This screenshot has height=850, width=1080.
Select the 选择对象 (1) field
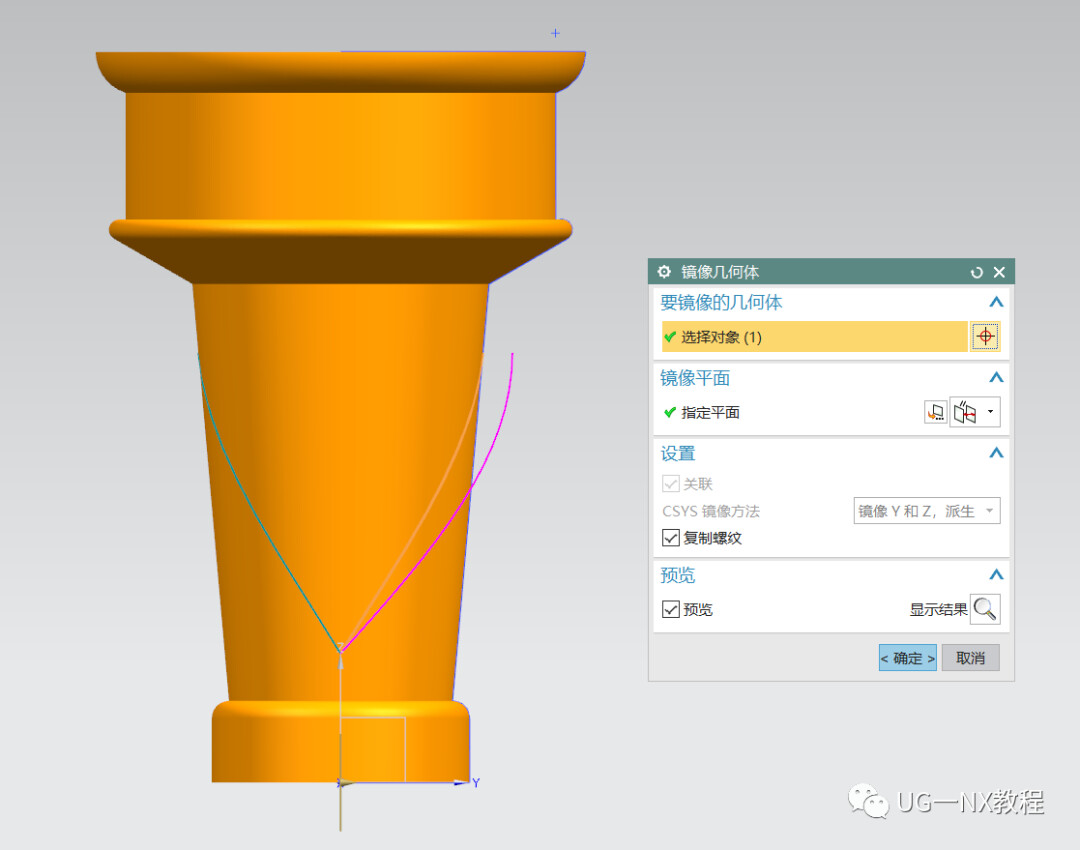[x=815, y=337]
